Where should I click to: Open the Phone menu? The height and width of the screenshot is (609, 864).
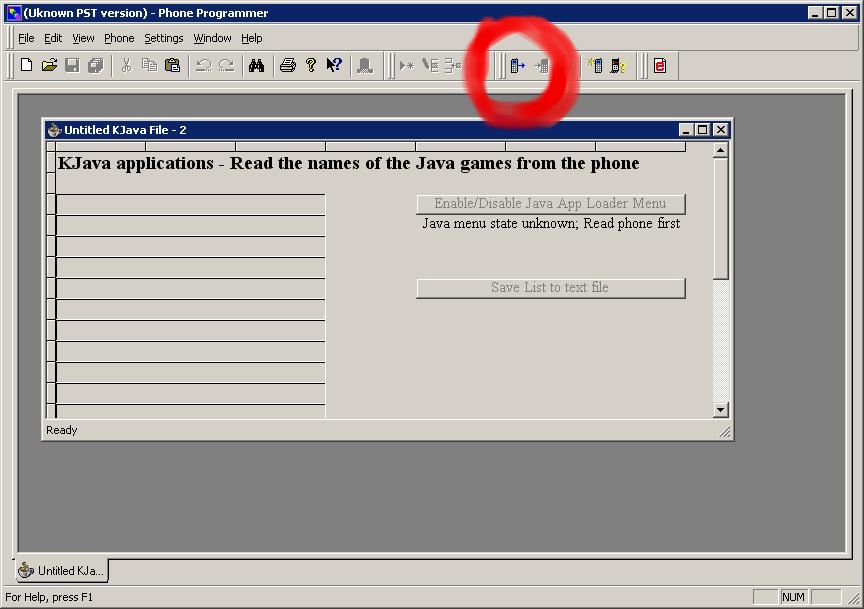(119, 38)
